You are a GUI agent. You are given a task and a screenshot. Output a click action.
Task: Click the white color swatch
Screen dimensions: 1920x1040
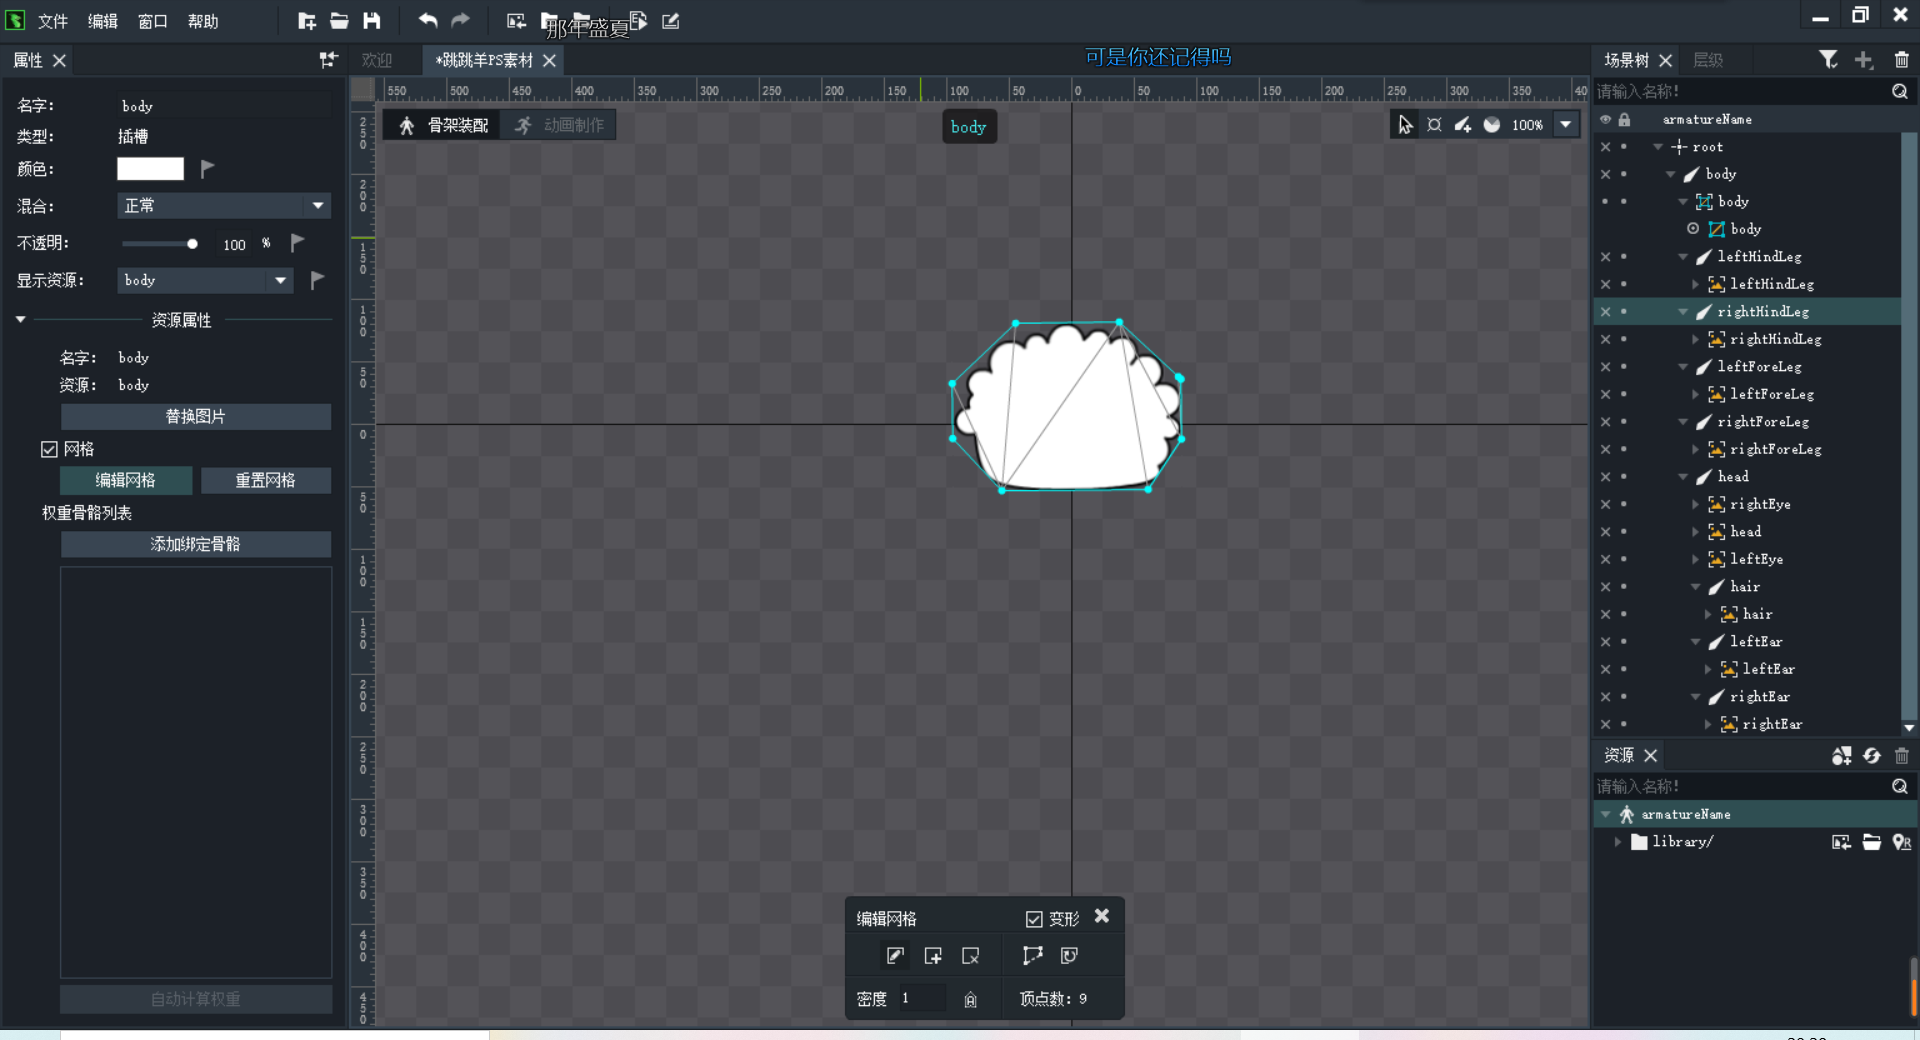pos(150,169)
